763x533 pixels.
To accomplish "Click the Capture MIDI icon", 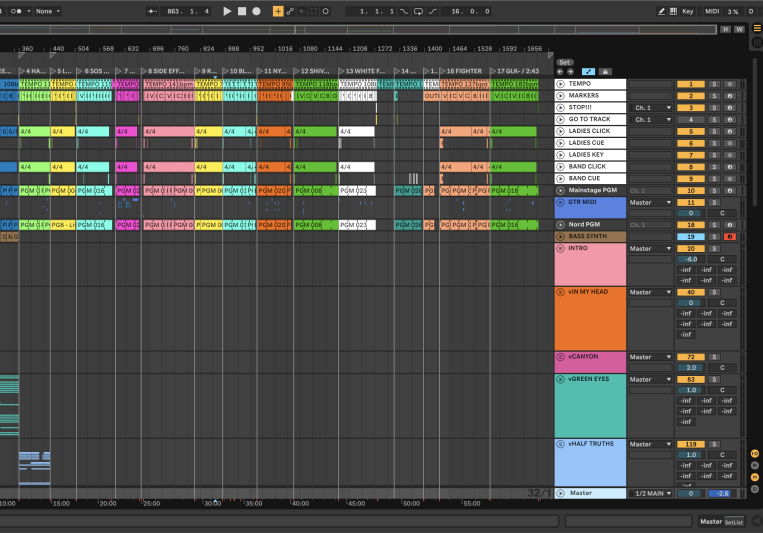I will 314,11.
